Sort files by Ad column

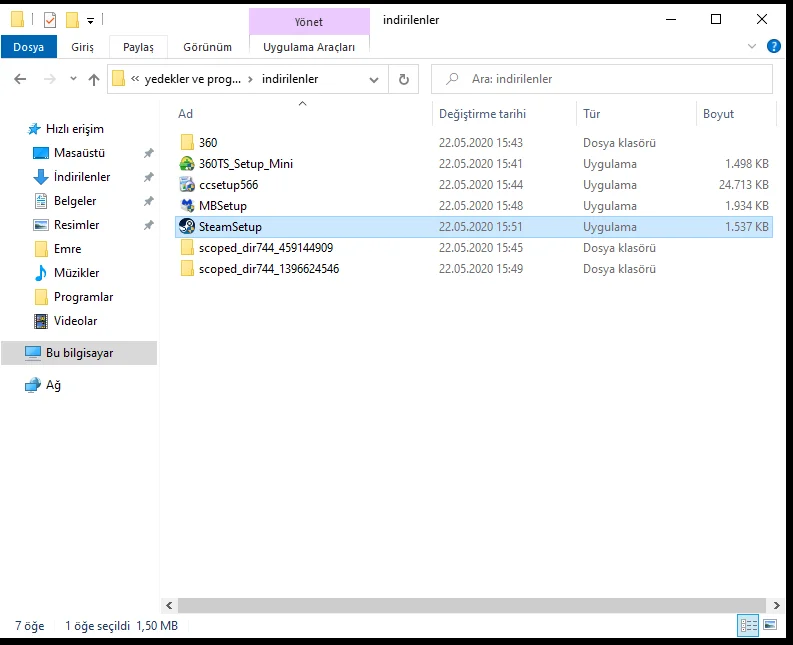click(x=185, y=114)
